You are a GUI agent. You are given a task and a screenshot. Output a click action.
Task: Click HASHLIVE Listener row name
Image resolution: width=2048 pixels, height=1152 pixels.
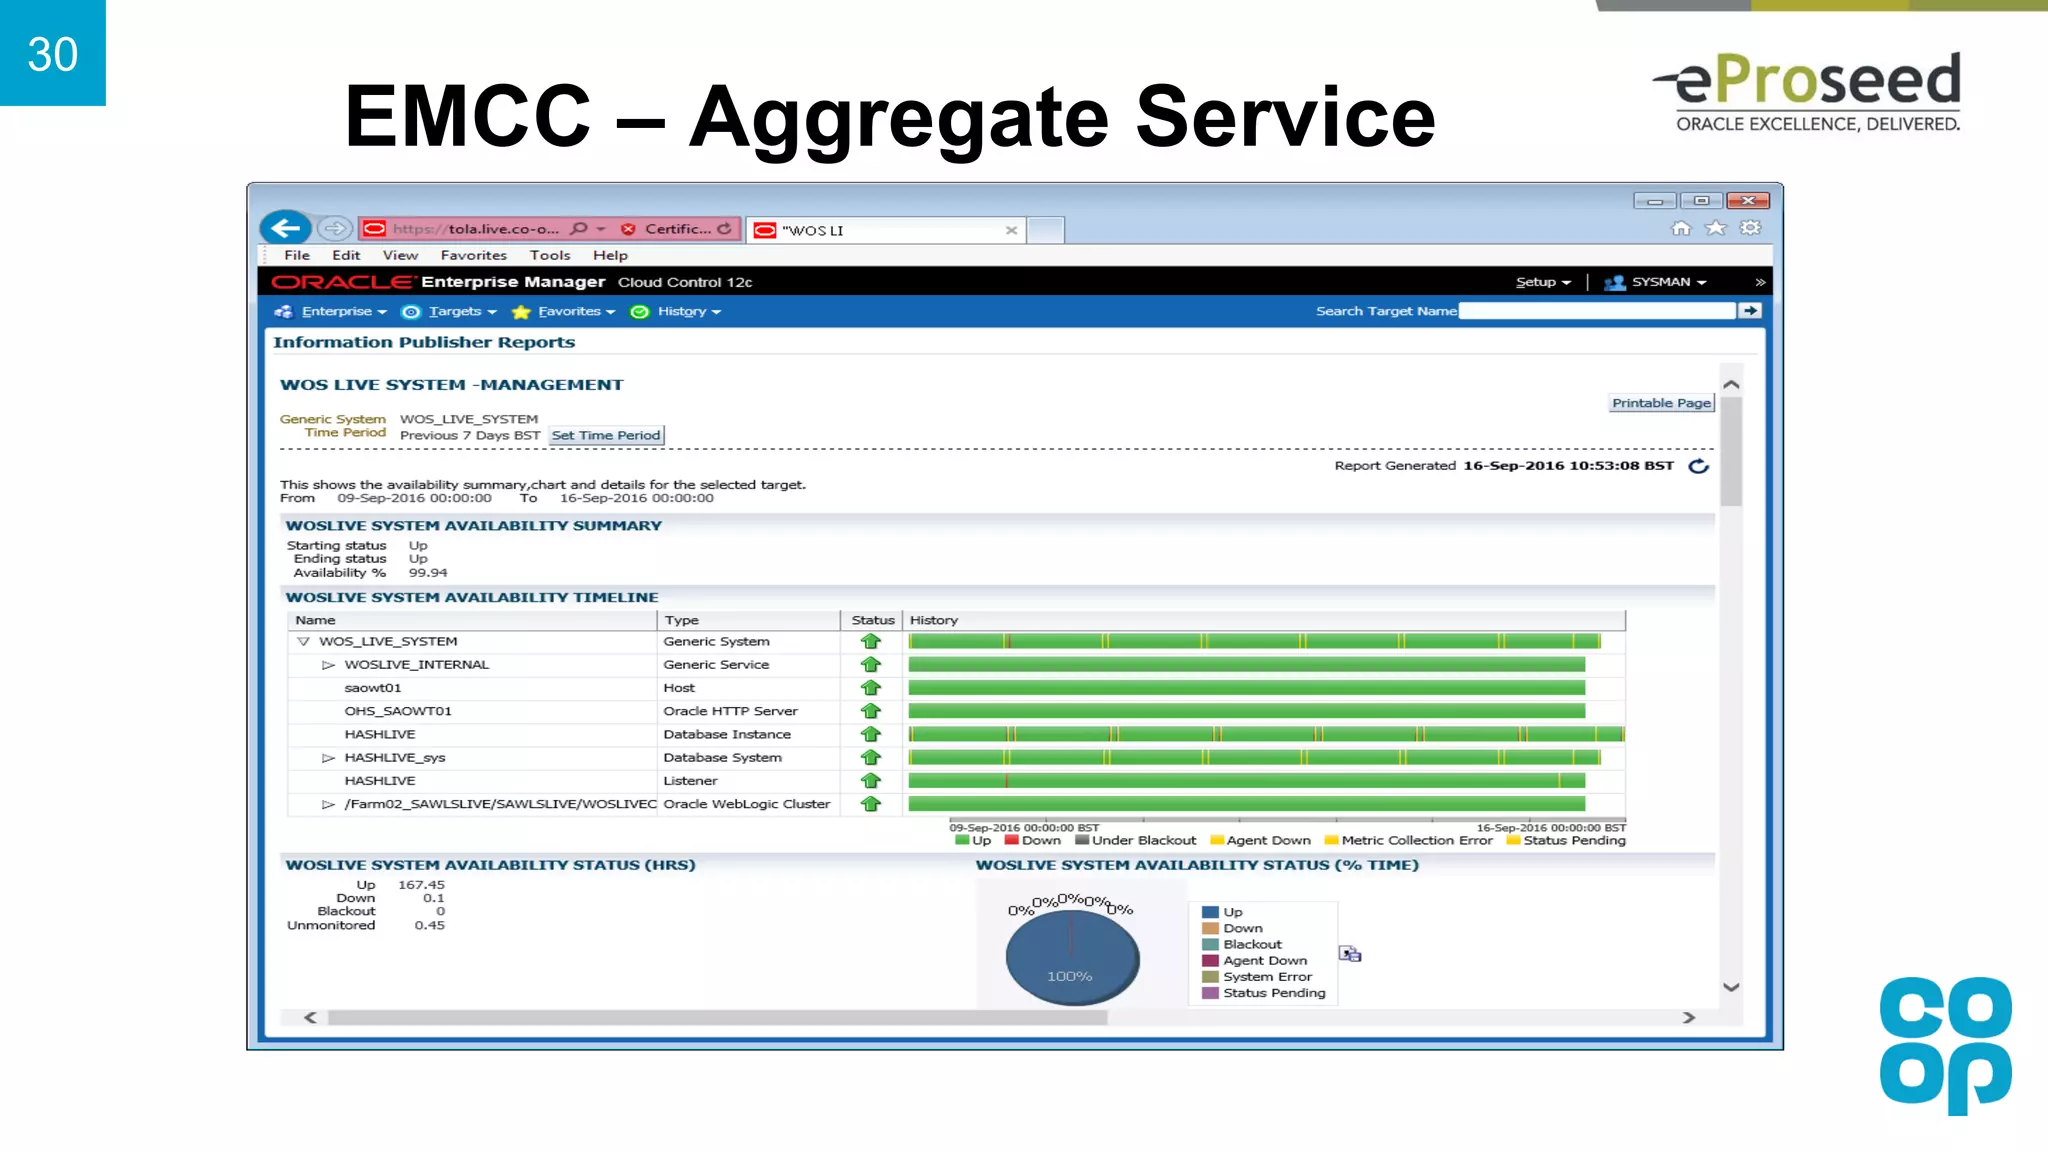click(380, 781)
